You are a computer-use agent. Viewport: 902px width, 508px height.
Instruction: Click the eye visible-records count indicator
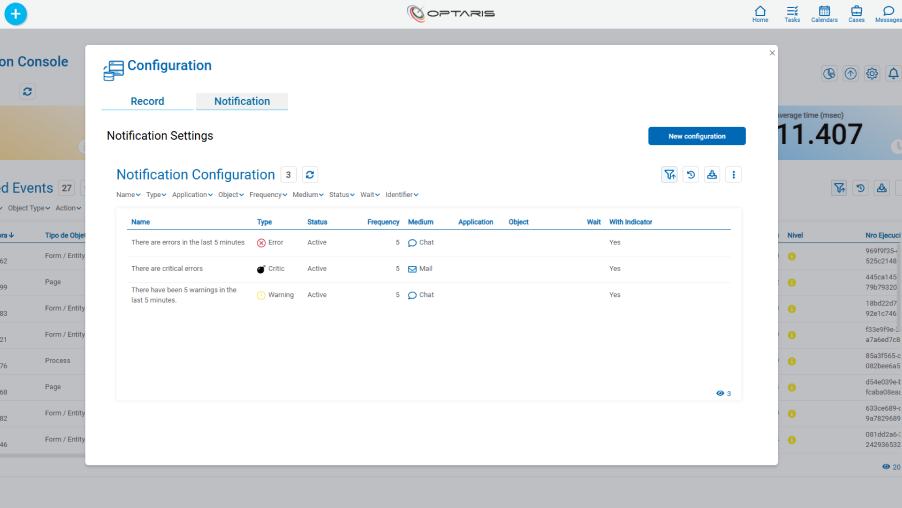click(724, 394)
